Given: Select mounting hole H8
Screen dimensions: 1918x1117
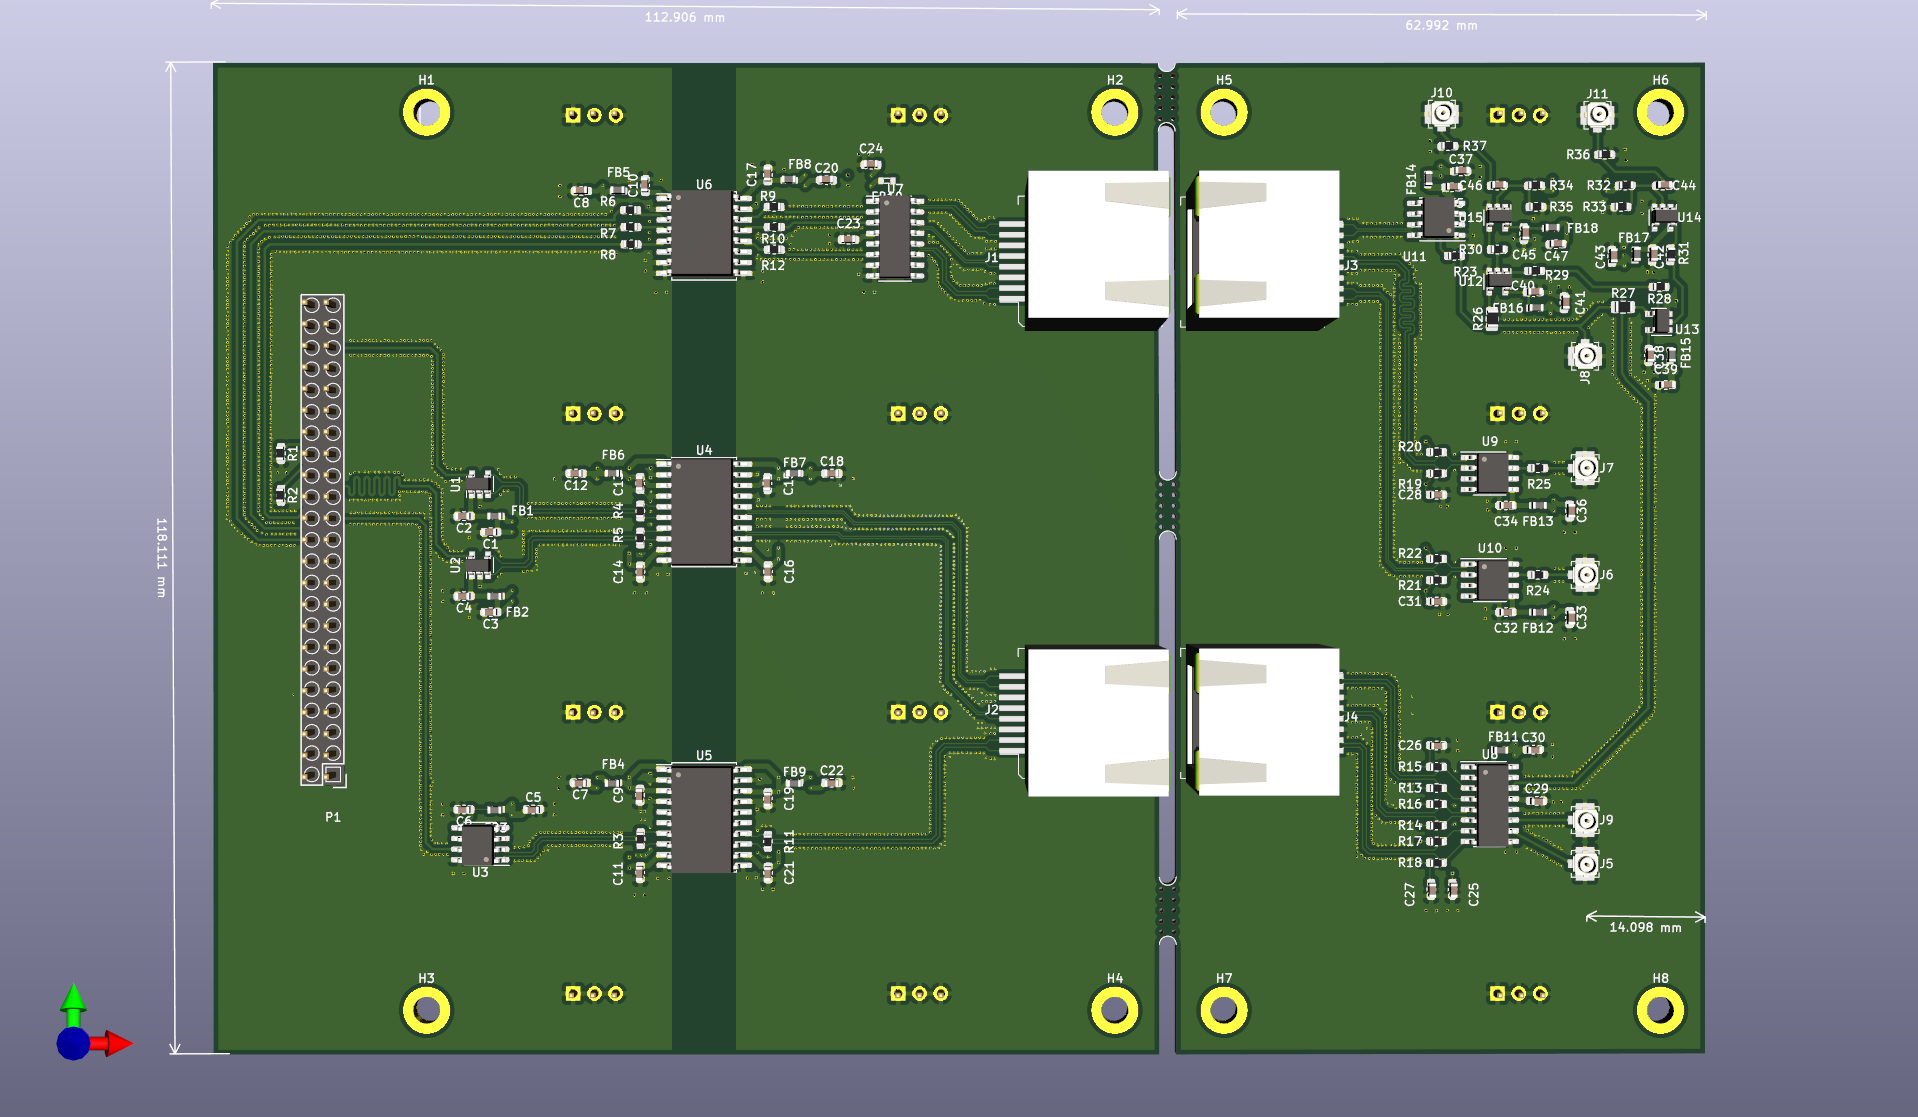Looking at the screenshot, I should tap(1660, 1011).
